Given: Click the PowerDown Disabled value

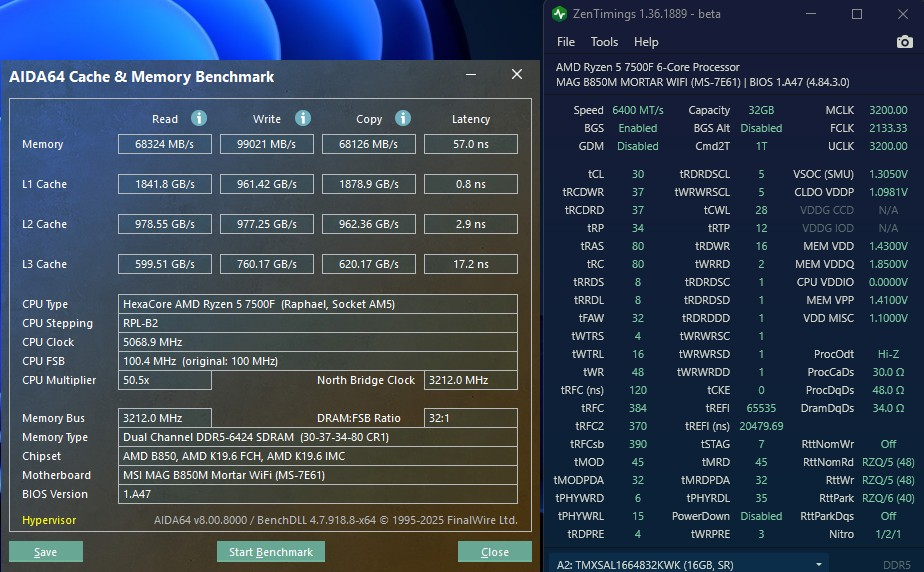Looking at the screenshot, I should pyautogui.click(x=761, y=516).
